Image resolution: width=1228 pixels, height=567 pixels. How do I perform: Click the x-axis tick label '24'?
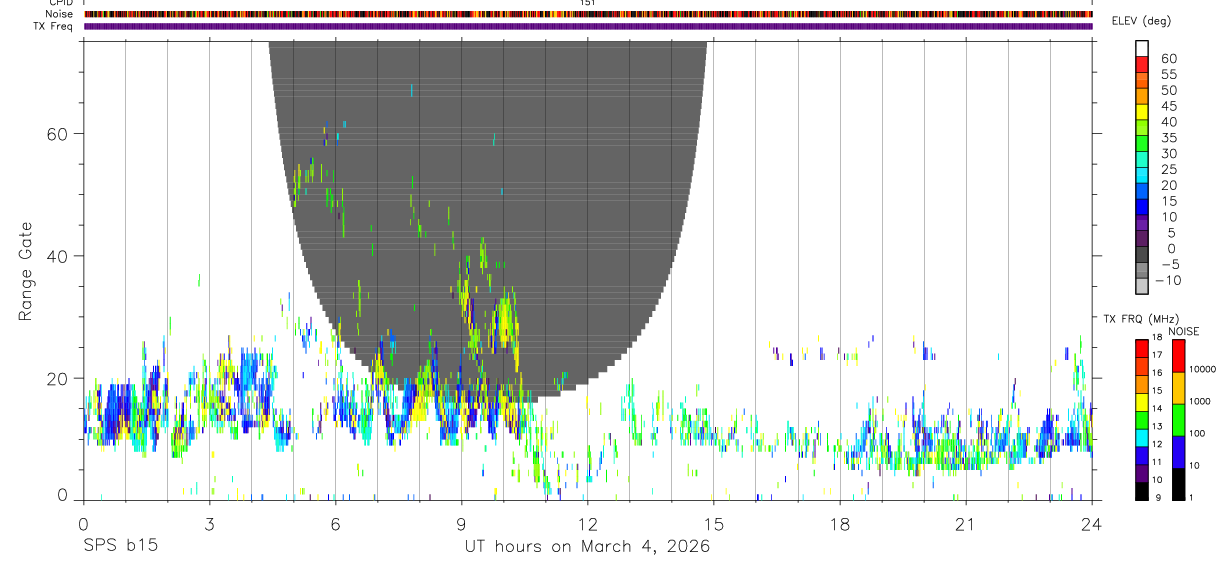tap(1092, 525)
